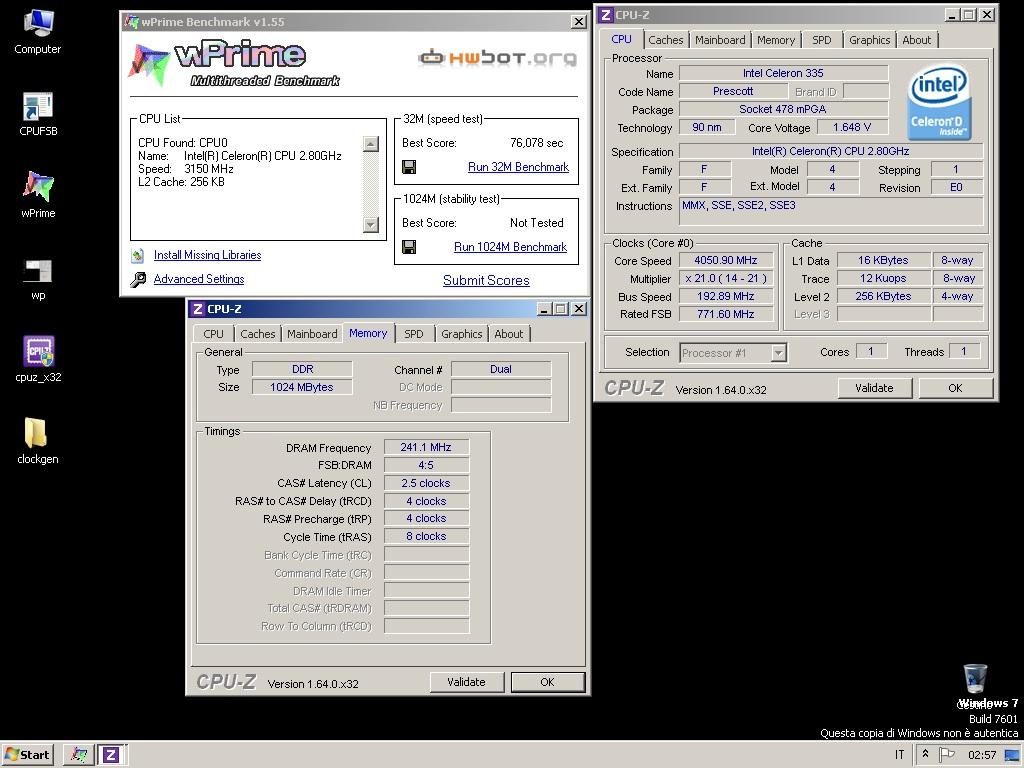
Task: Switch to SPD tab in the CPU-Z CPU window
Action: 822,40
